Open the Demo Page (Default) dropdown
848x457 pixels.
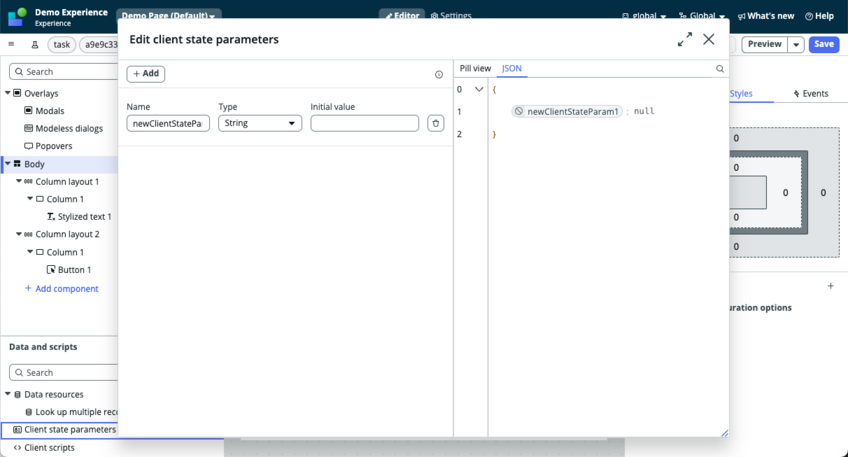(x=169, y=16)
